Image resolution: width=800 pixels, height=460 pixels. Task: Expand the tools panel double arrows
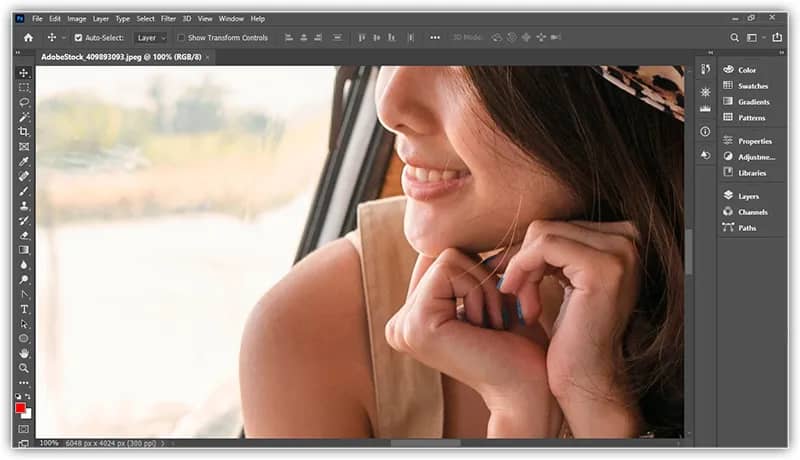(x=18, y=53)
